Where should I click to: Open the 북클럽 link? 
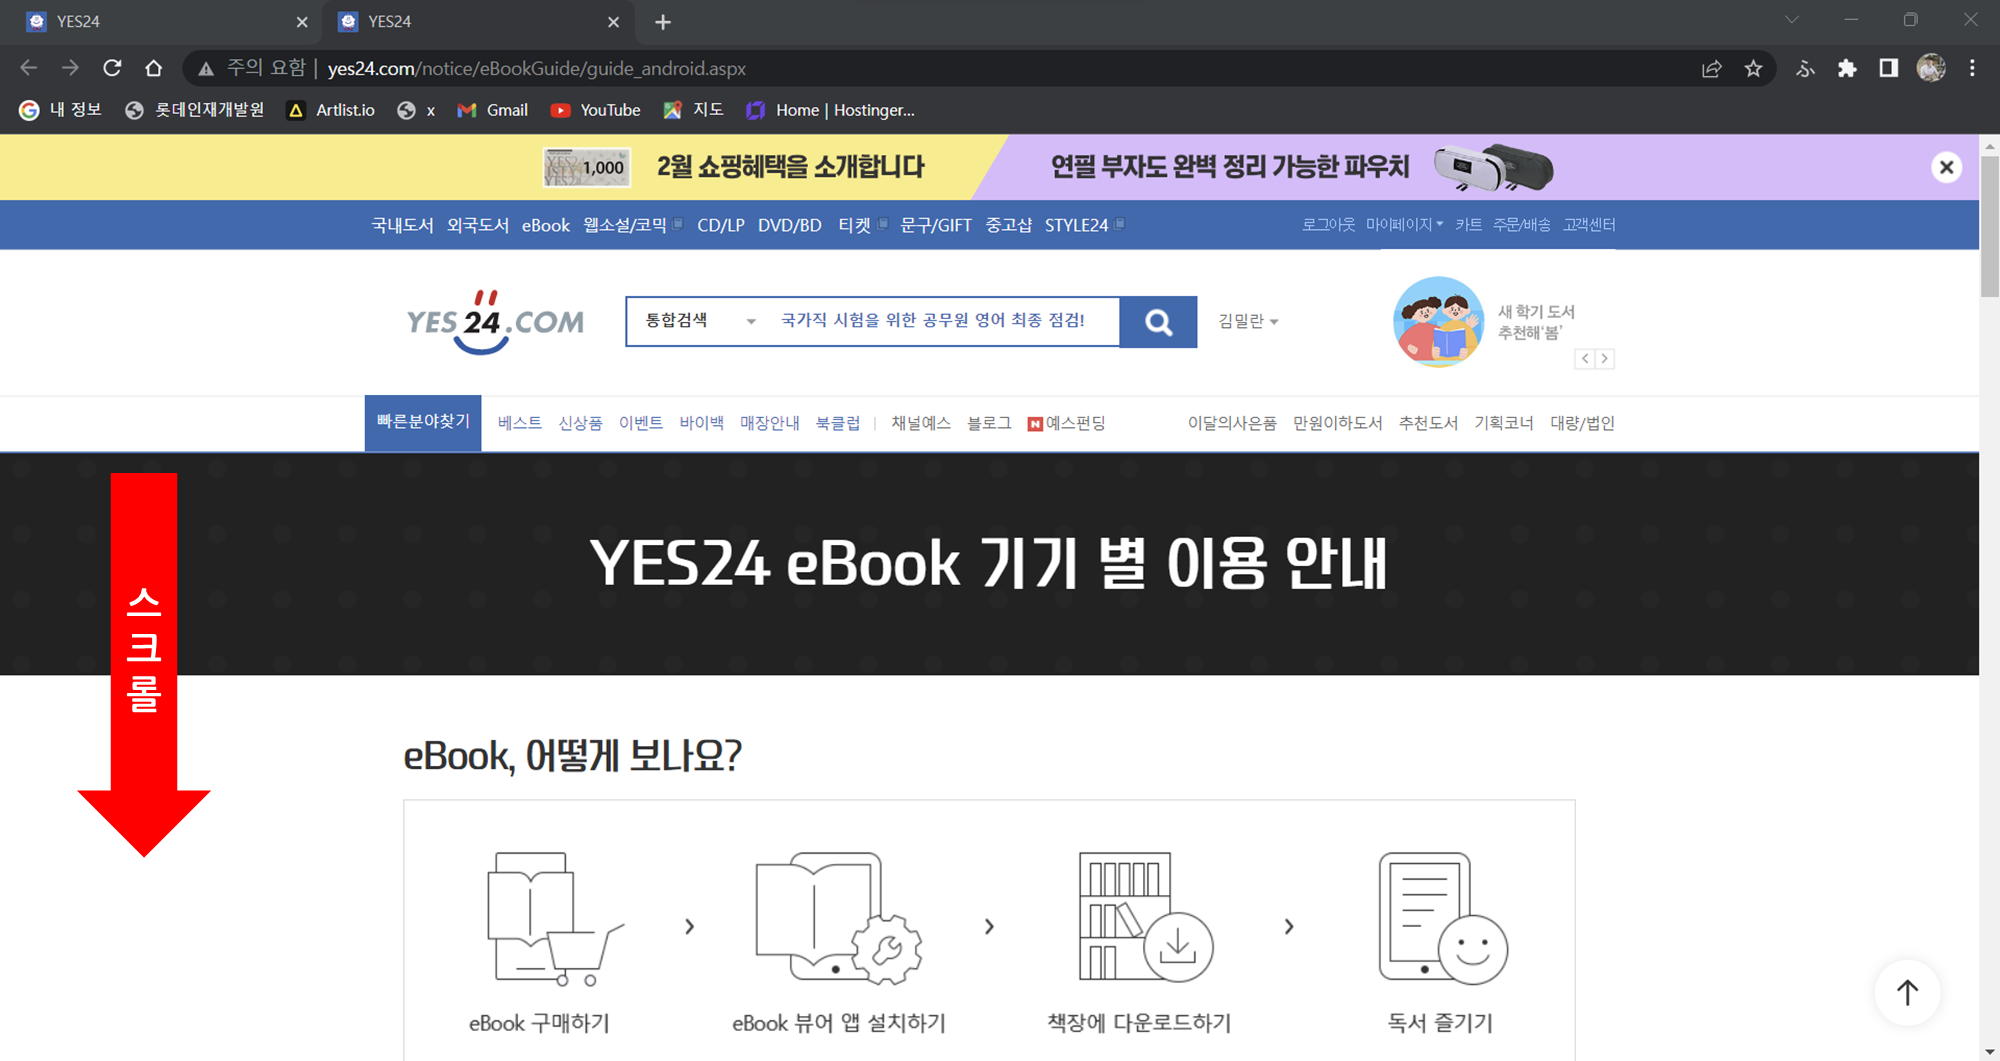pyautogui.click(x=837, y=423)
